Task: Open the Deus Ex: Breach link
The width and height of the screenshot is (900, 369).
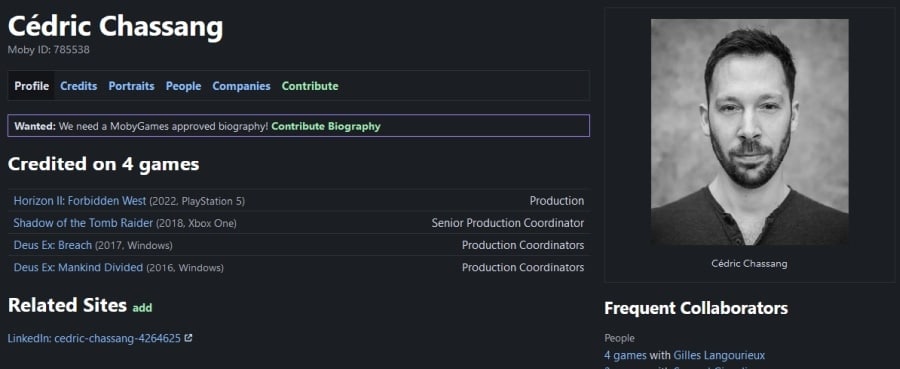Action: tap(53, 245)
